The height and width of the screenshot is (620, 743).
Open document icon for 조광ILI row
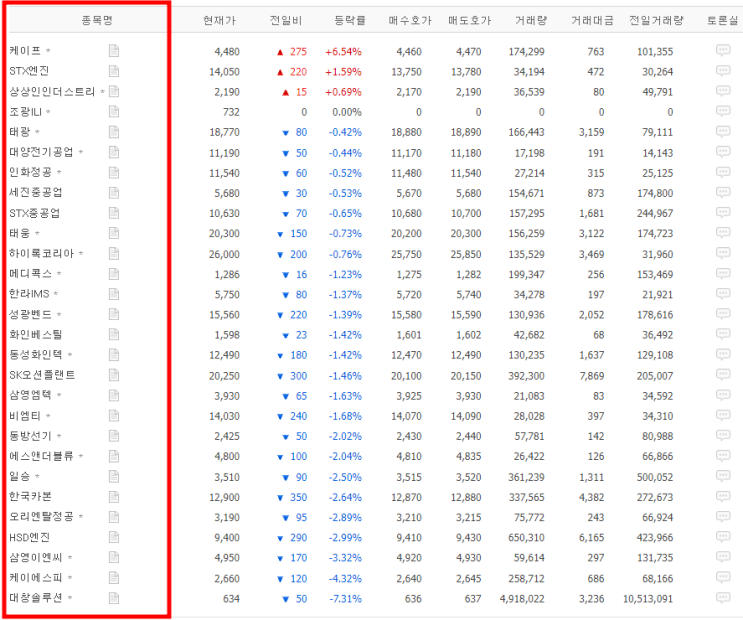click(x=114, y=111)
